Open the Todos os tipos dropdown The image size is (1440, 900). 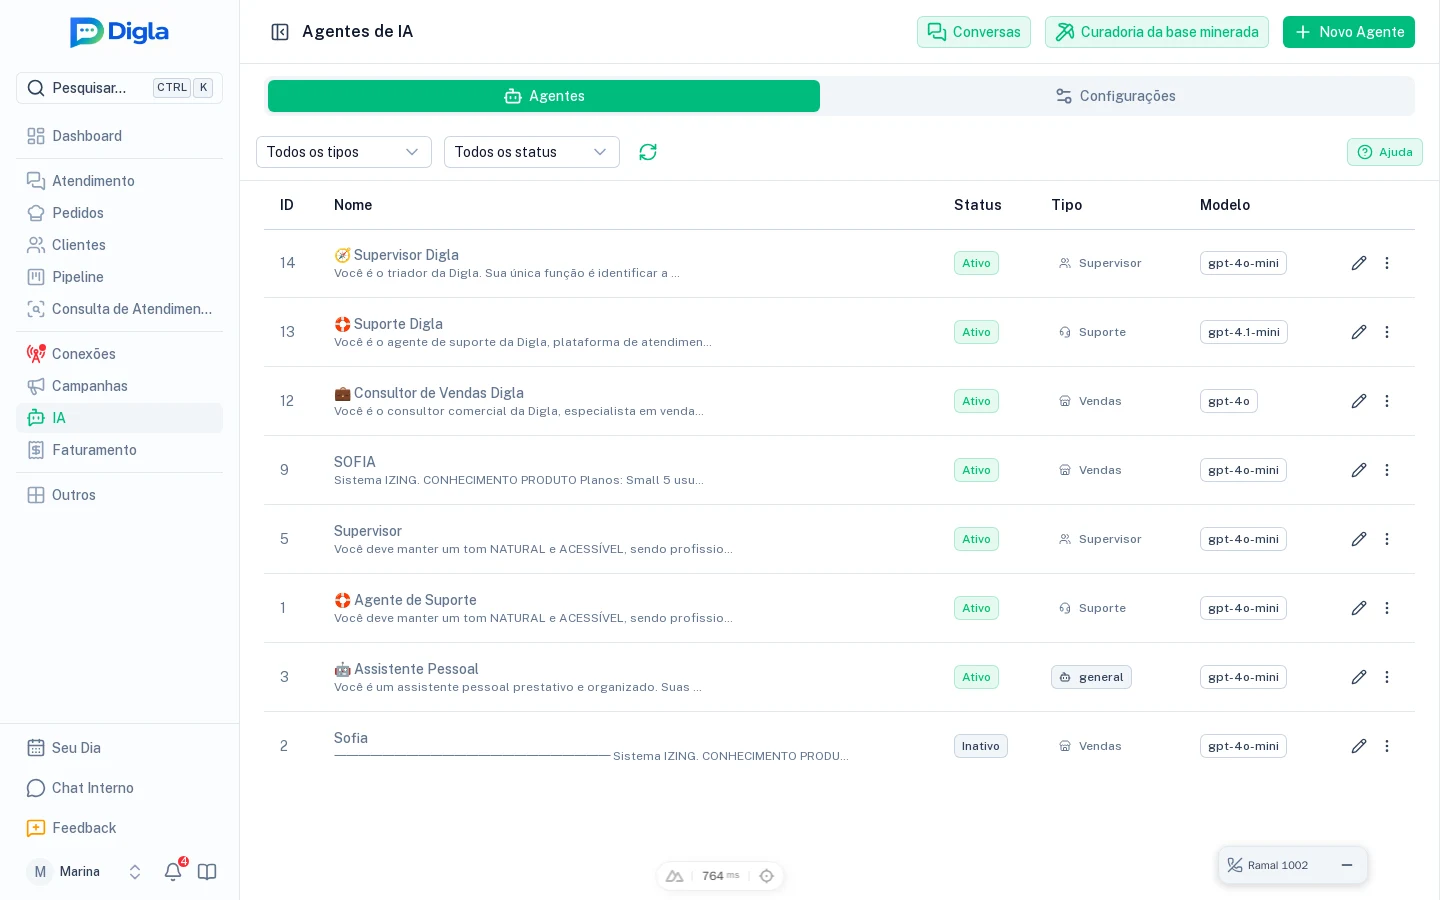[344, 152]
